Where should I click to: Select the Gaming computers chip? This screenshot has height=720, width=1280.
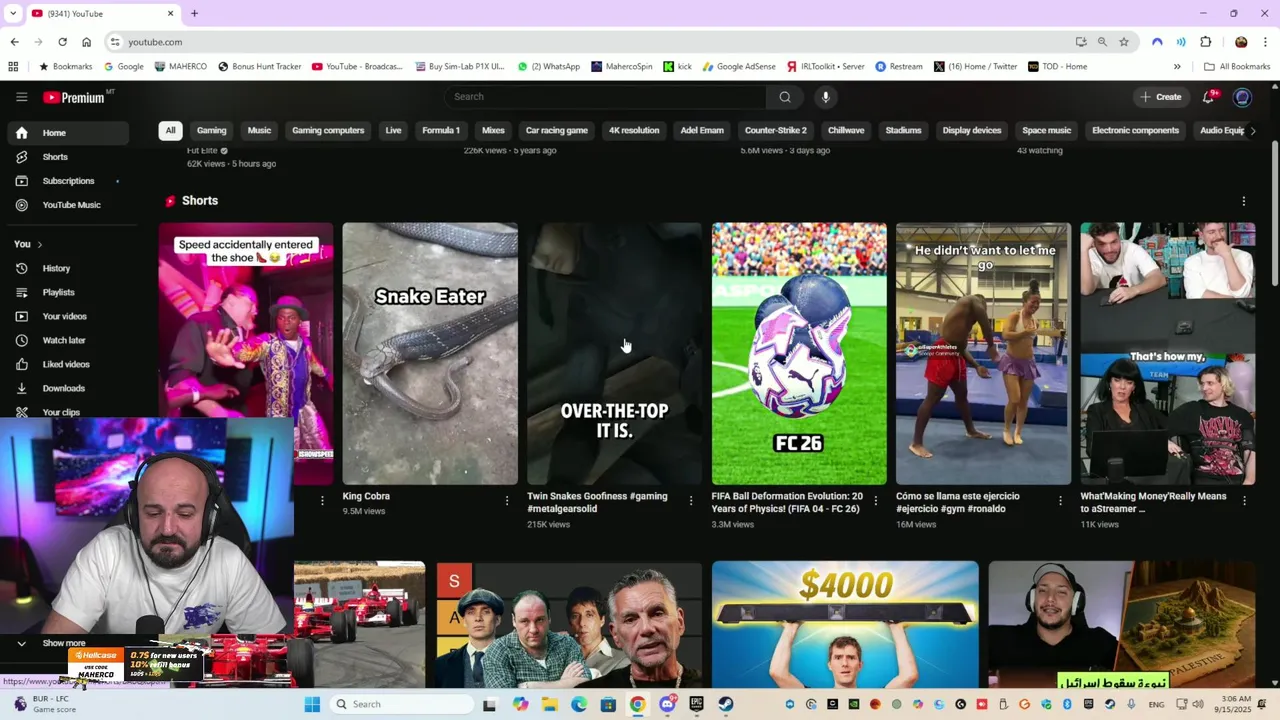coord(328,131)
